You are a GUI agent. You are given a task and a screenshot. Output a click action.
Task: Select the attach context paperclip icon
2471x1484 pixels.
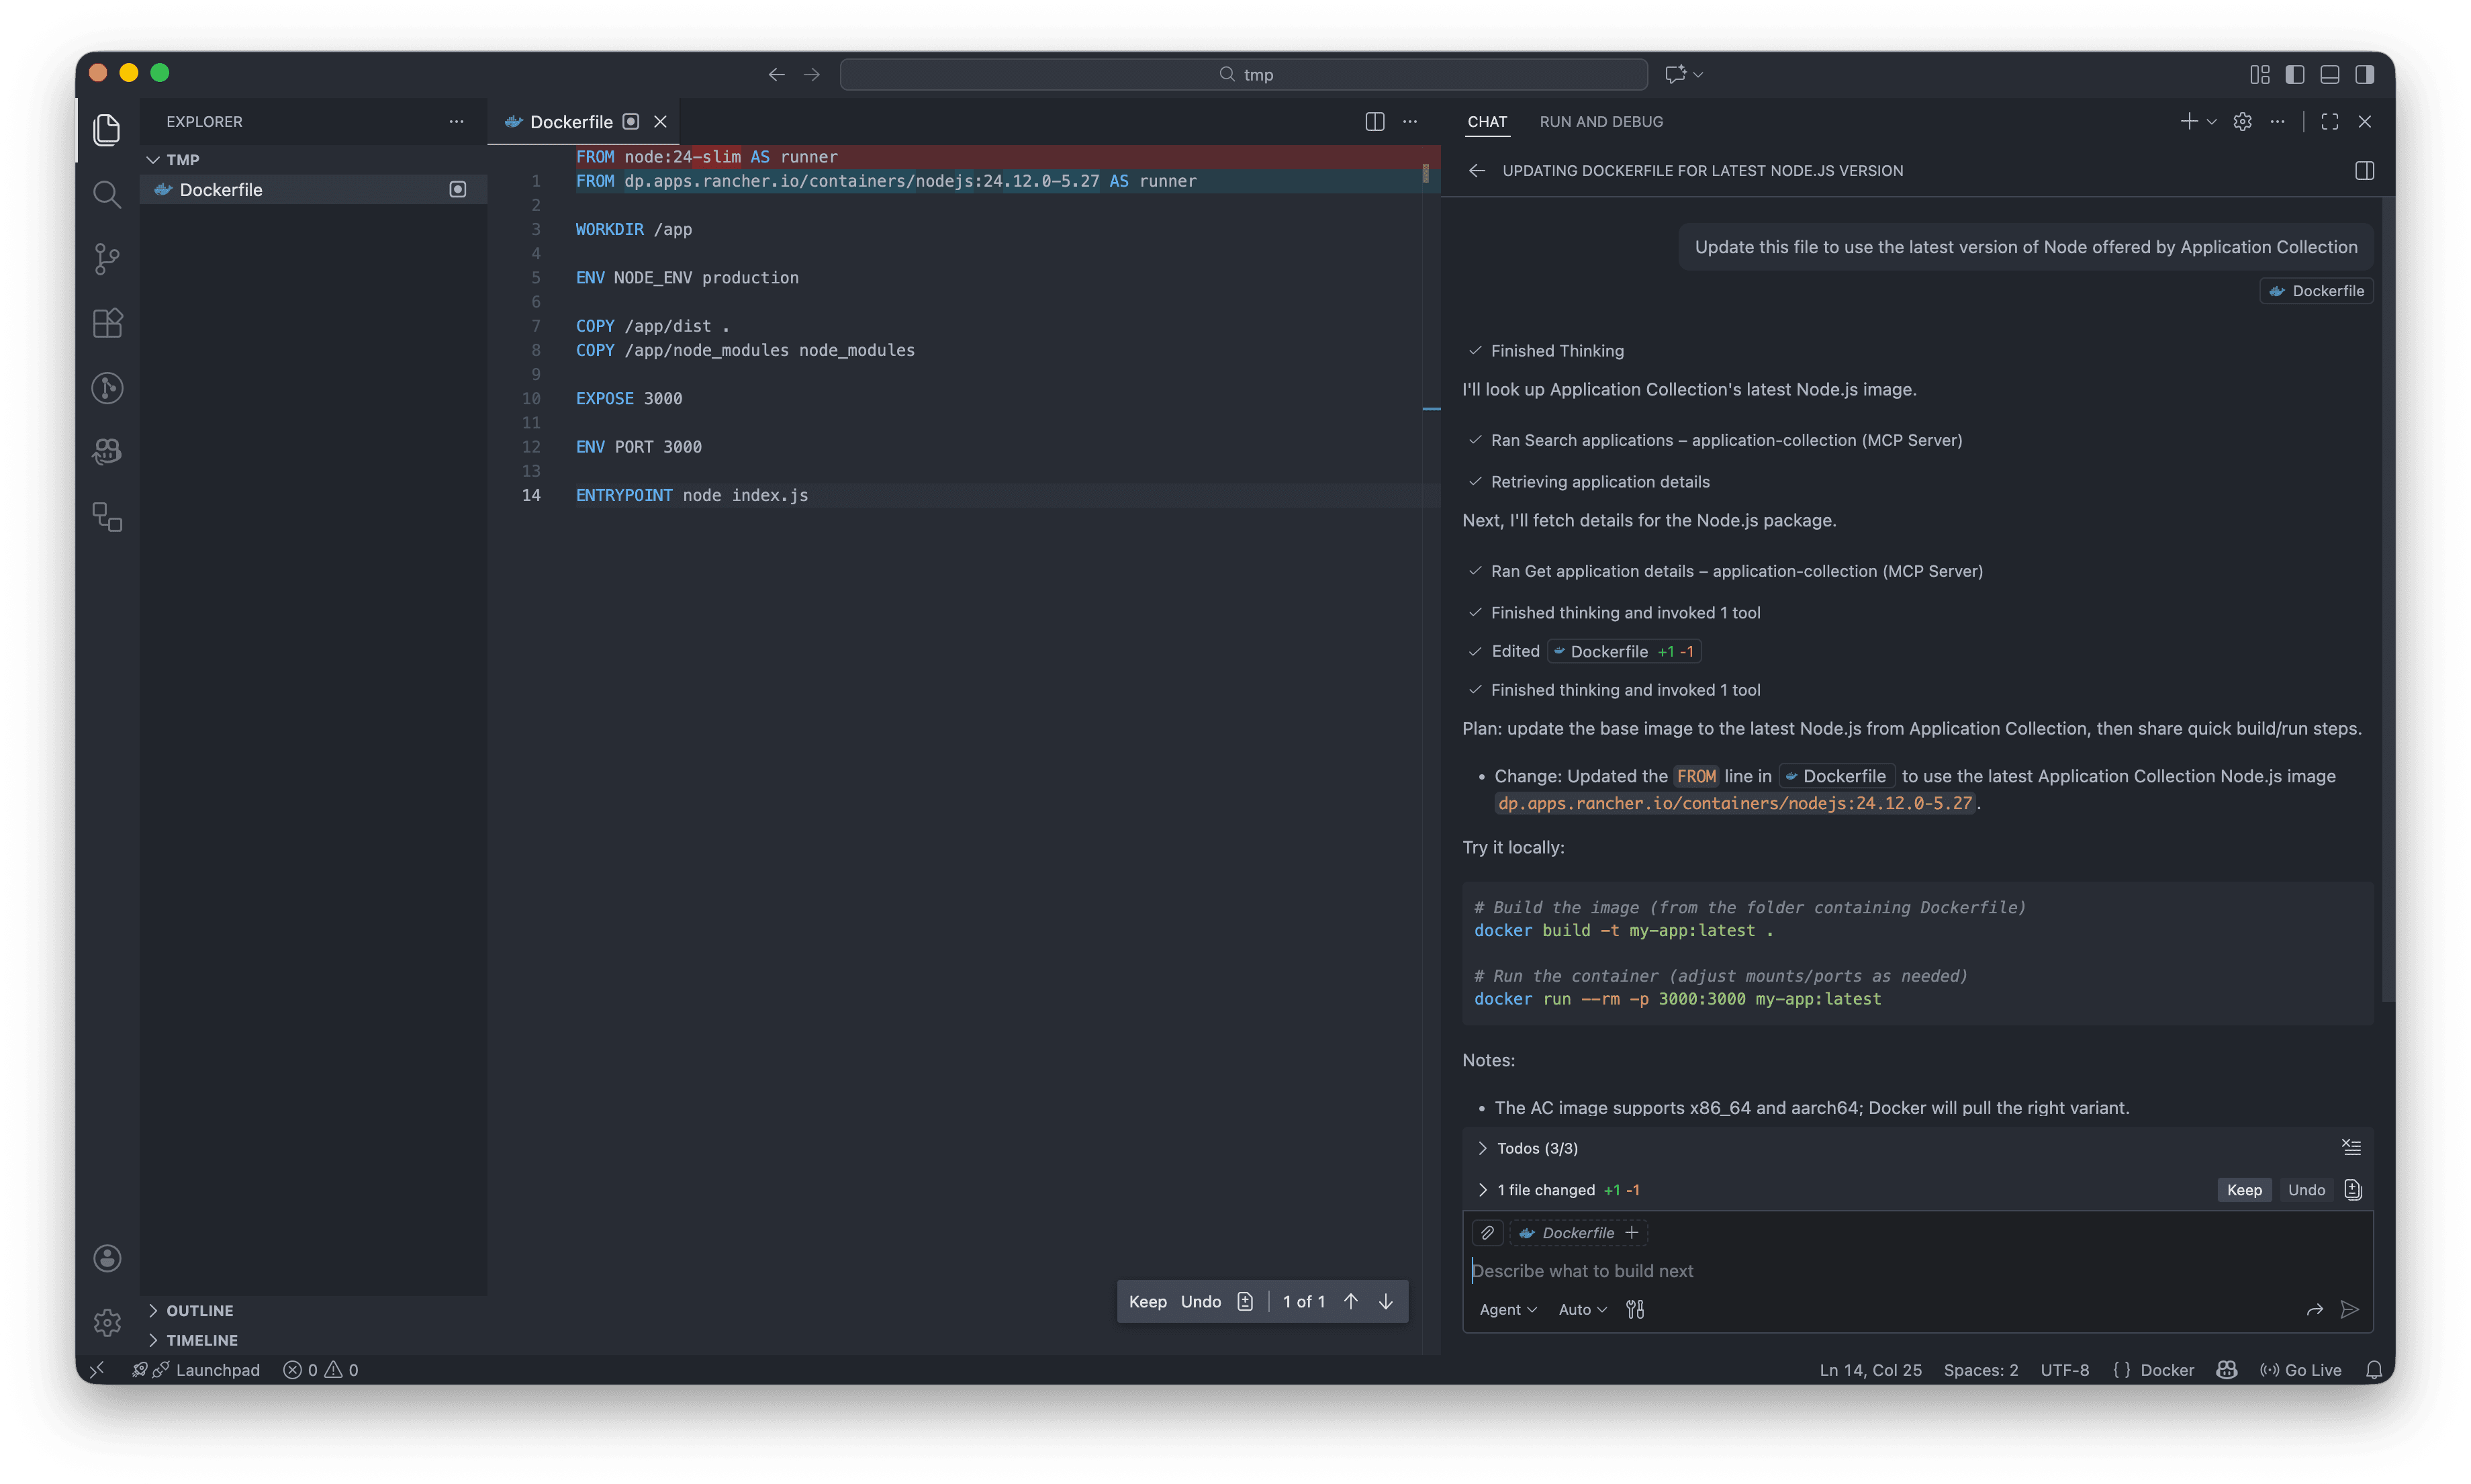1487,1232
